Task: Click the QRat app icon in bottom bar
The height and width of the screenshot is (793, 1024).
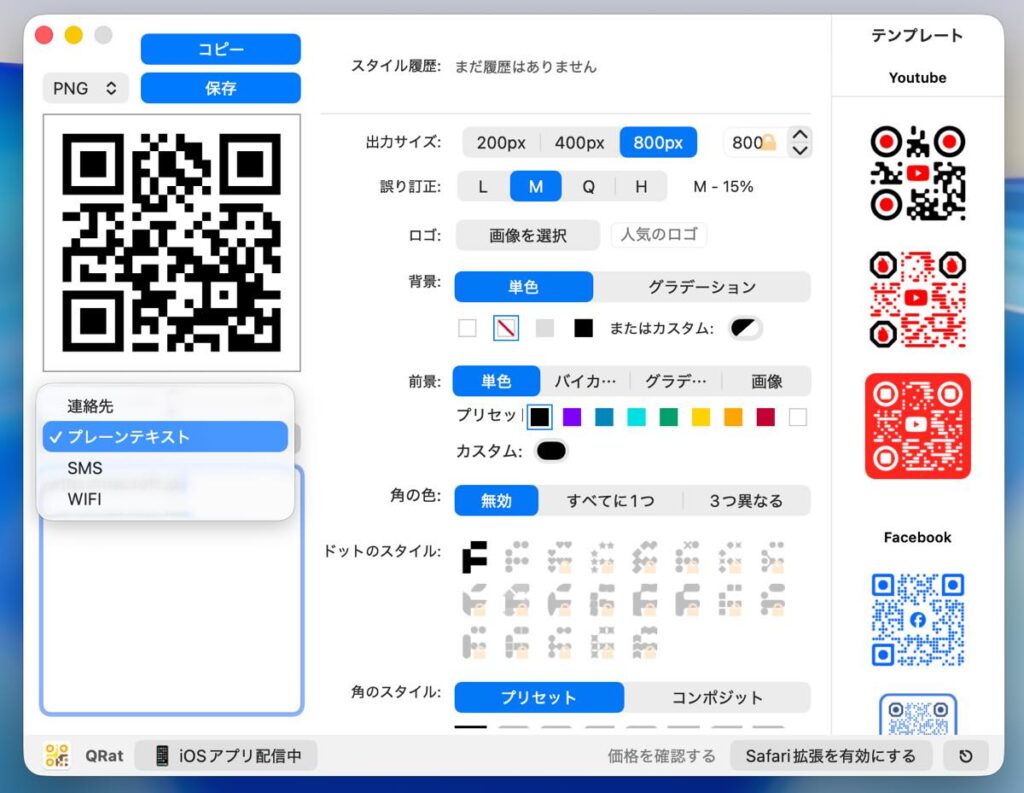Action: point(58,756)
